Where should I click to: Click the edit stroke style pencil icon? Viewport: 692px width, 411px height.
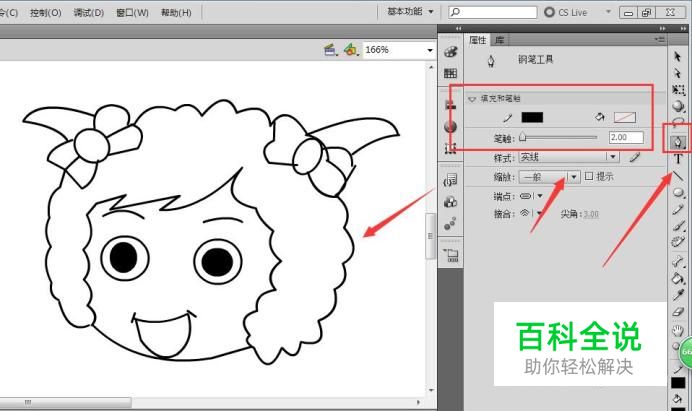tap(635, 157)
